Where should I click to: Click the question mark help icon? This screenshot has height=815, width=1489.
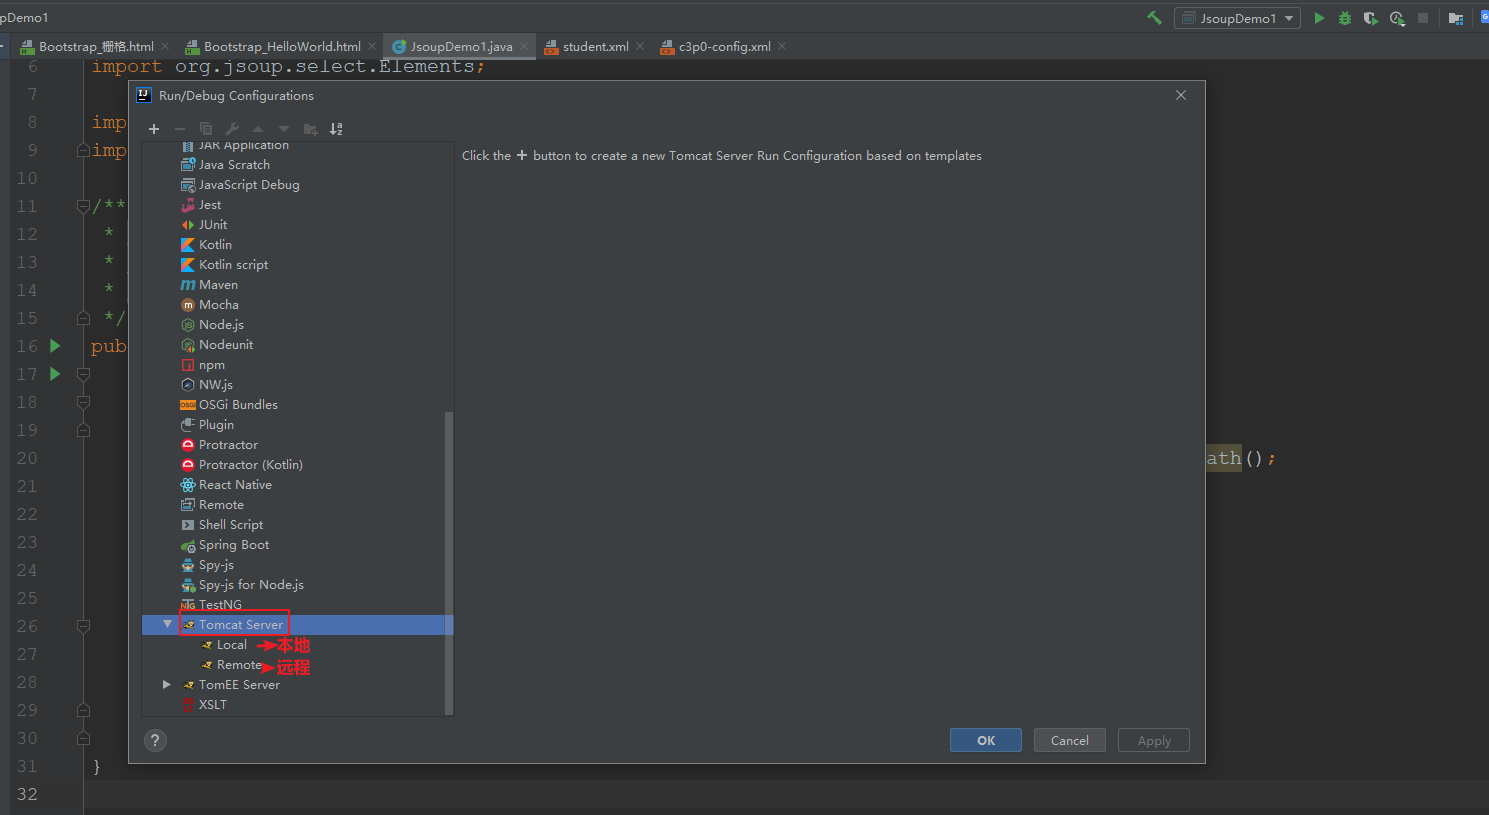tap(155, 740)
